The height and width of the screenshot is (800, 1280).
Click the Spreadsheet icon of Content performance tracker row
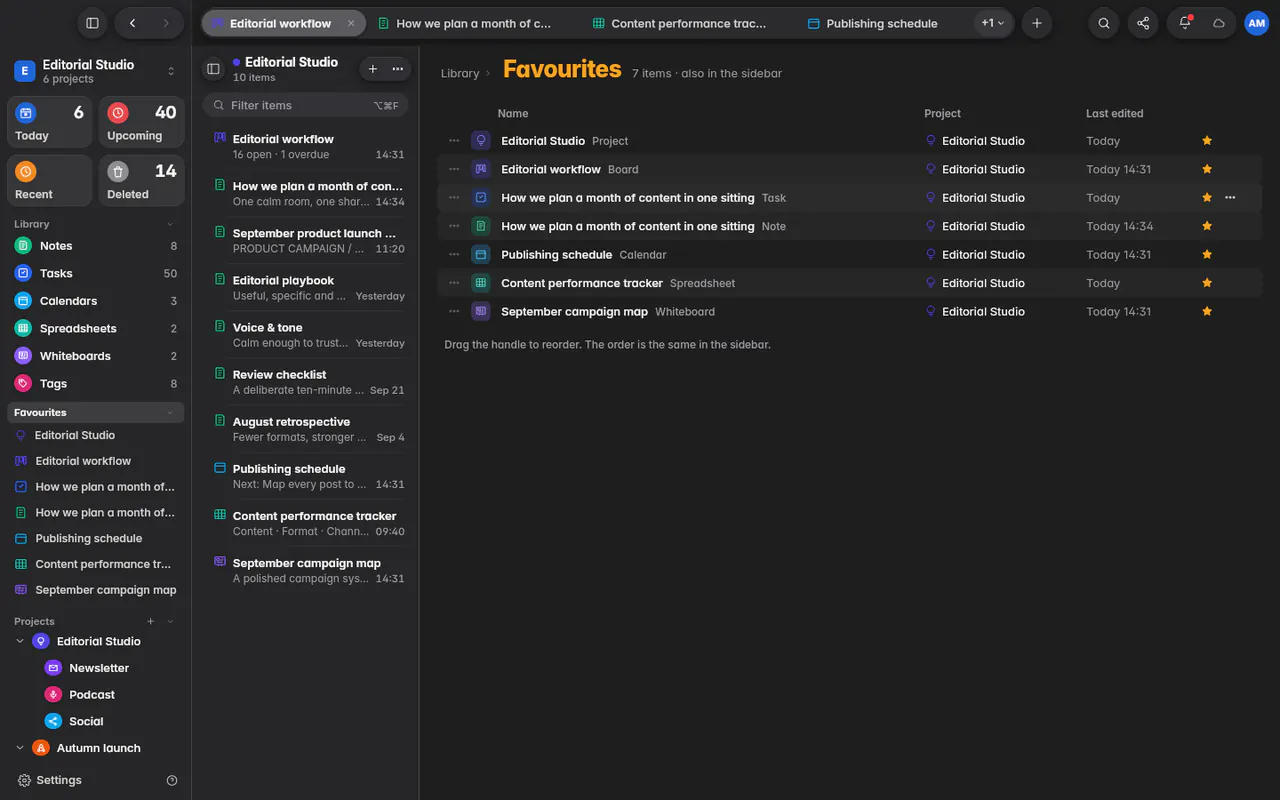(x=481, y=283)
